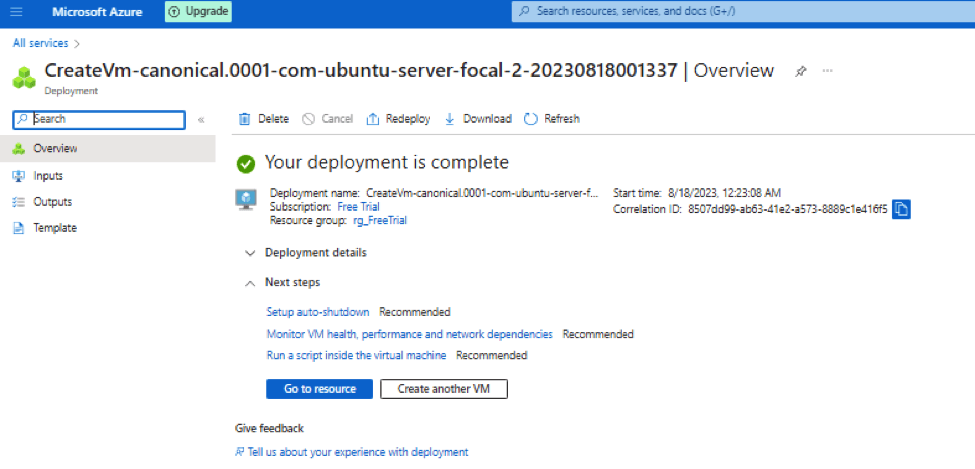Viewport: 975px width, 469px height.
Task: Click the Delete trash icon
Action: [x=245, y=119]
